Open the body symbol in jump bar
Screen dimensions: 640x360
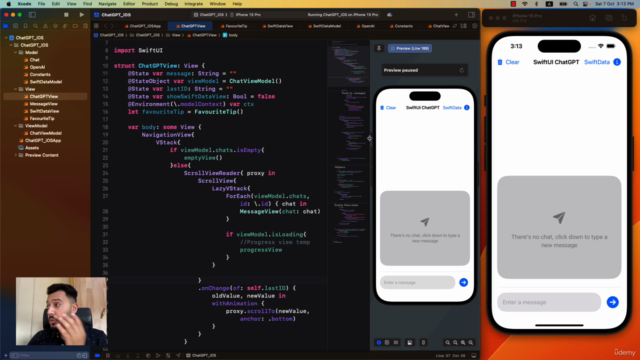(x=230, y=35)
